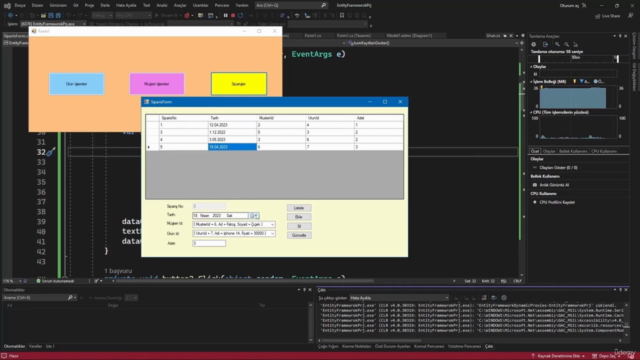The height and width of the screenshot is (360, 640).
Task: Collapse the CPU graph section
Action: pyautogui.click(x=531, y=112)
